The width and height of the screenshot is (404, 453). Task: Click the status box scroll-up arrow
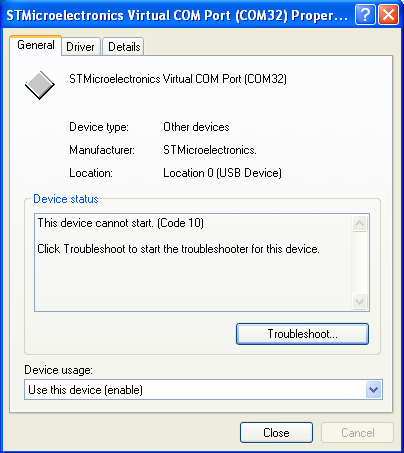[x=359, y=223]
